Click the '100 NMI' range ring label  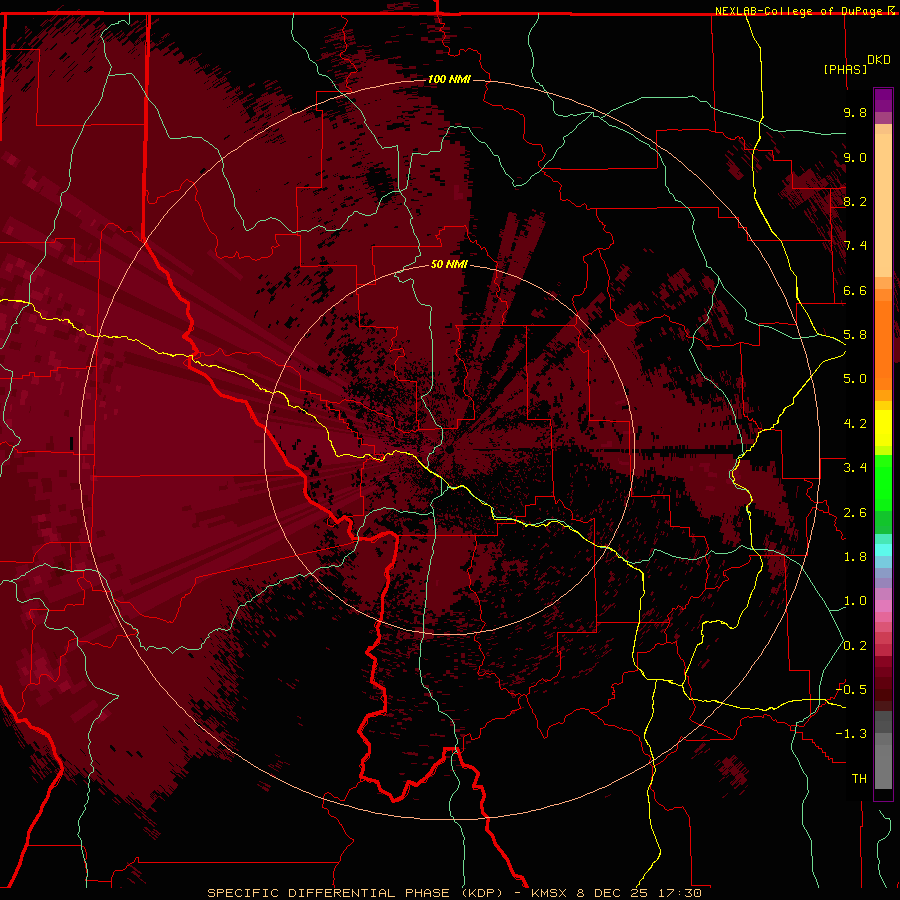coord(449,79)
